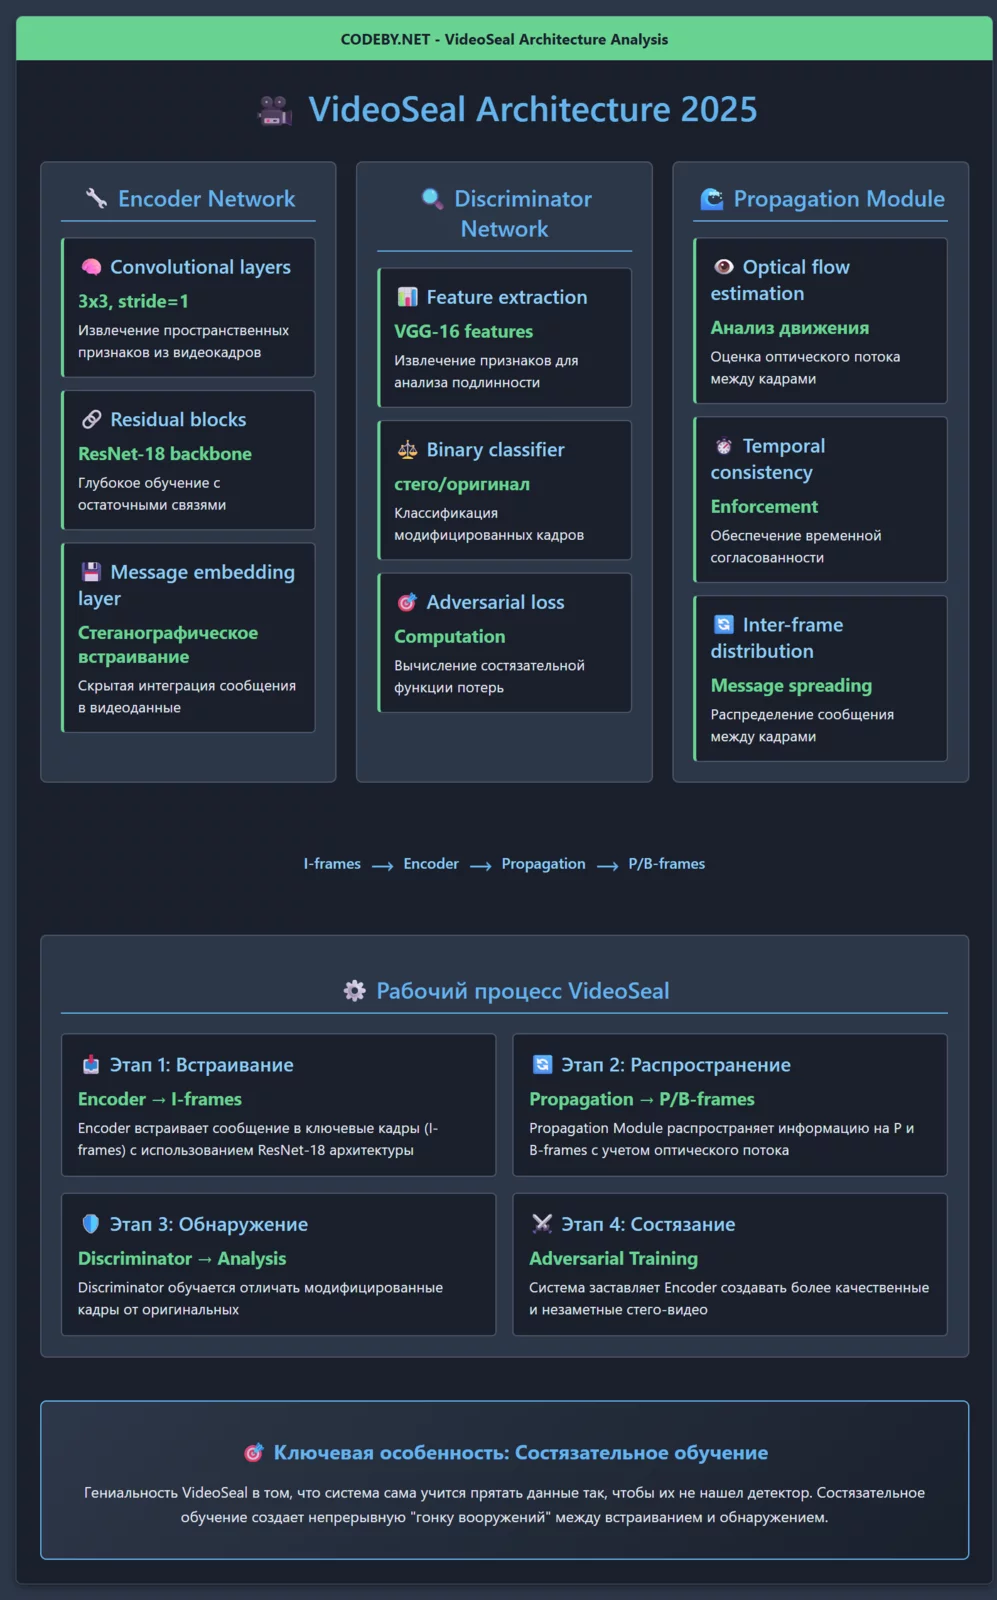Click 'Скрытая интеграция сообщения' description
The width and height of the screenshot is (997, 1600).
[x=187, y=697]
